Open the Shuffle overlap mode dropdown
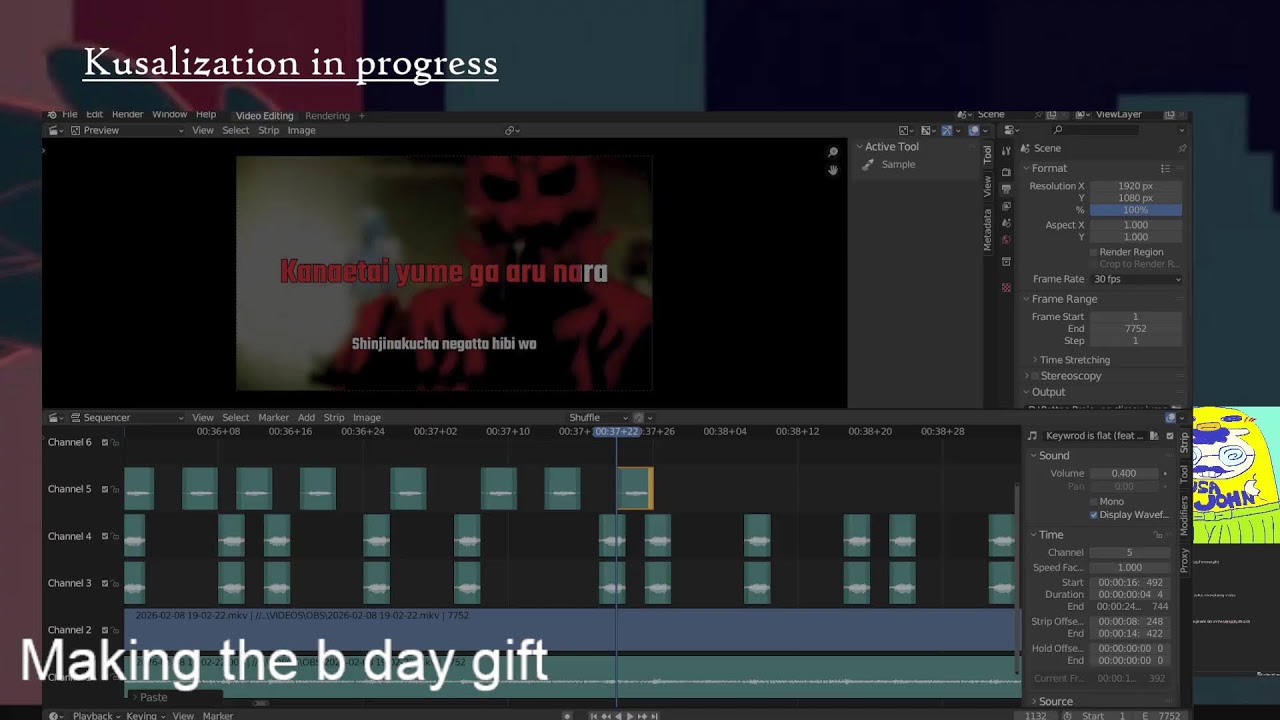 pos(598,417)
